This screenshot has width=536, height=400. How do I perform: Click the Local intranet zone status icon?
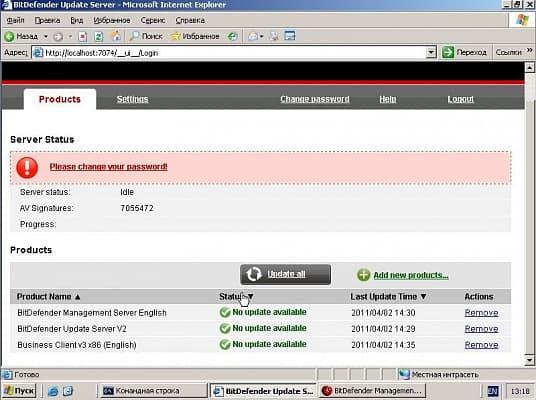tap(404, 374)
